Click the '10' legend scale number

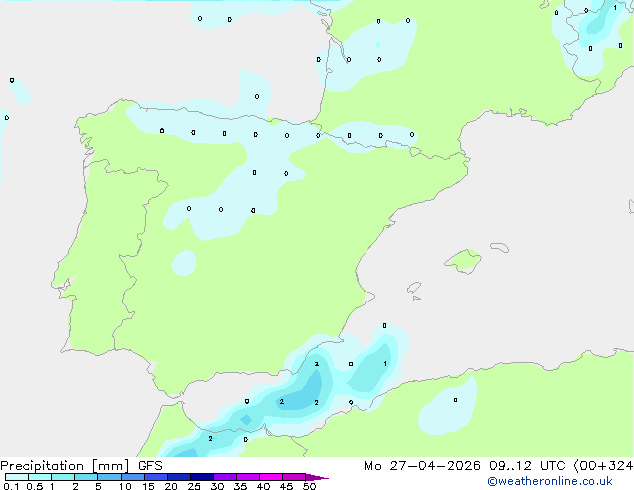[x=125, y=486]
